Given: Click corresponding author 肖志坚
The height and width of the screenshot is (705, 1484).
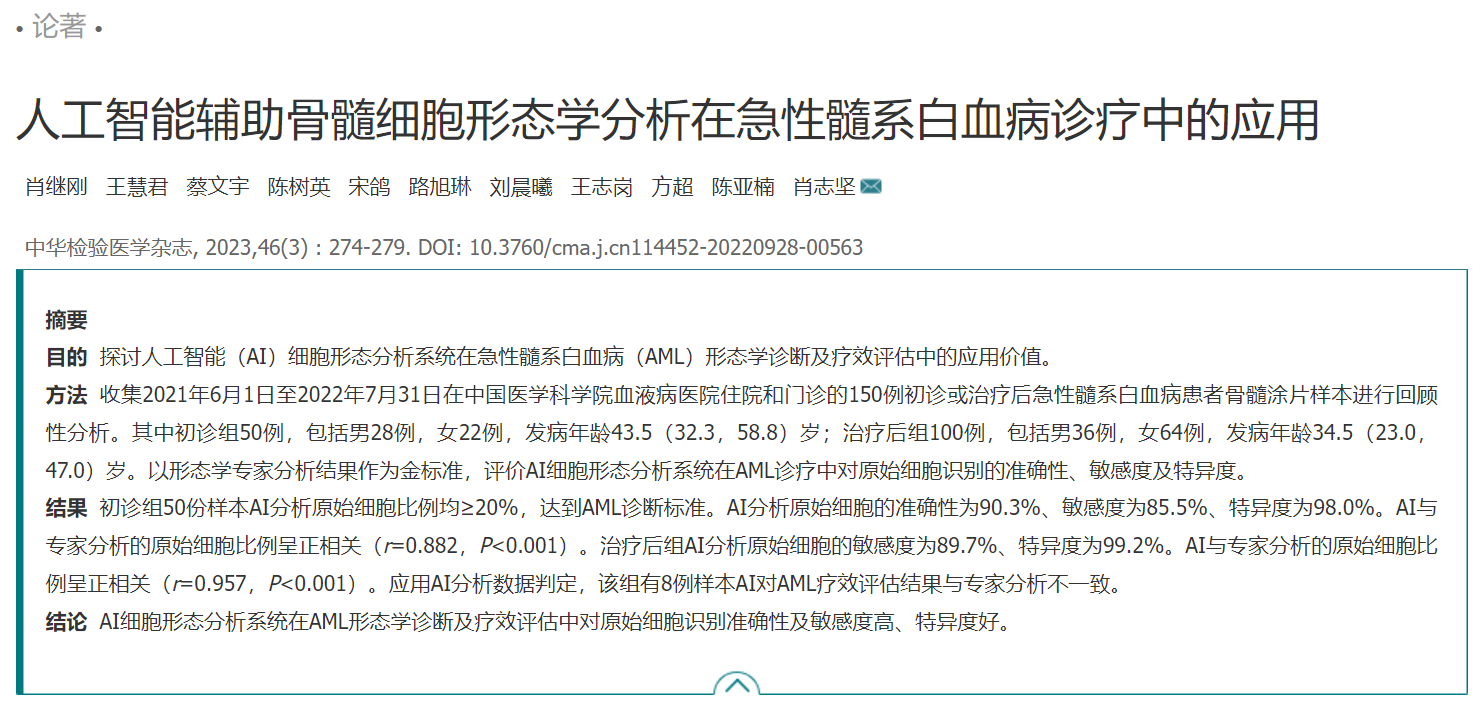Looking at the screenshot, I should [x=824, y=187].
